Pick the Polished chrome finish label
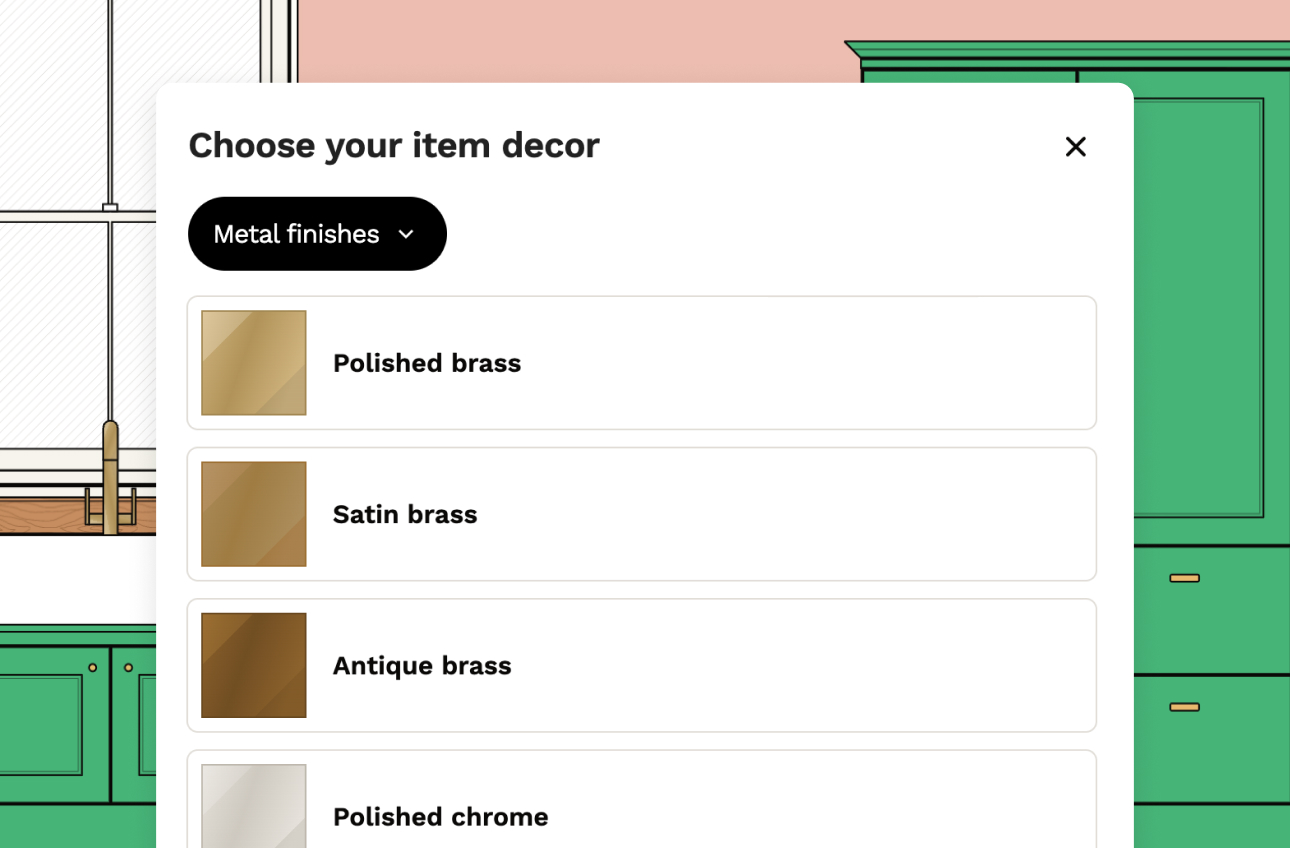 pyautogui.click(x=440, y=817)
